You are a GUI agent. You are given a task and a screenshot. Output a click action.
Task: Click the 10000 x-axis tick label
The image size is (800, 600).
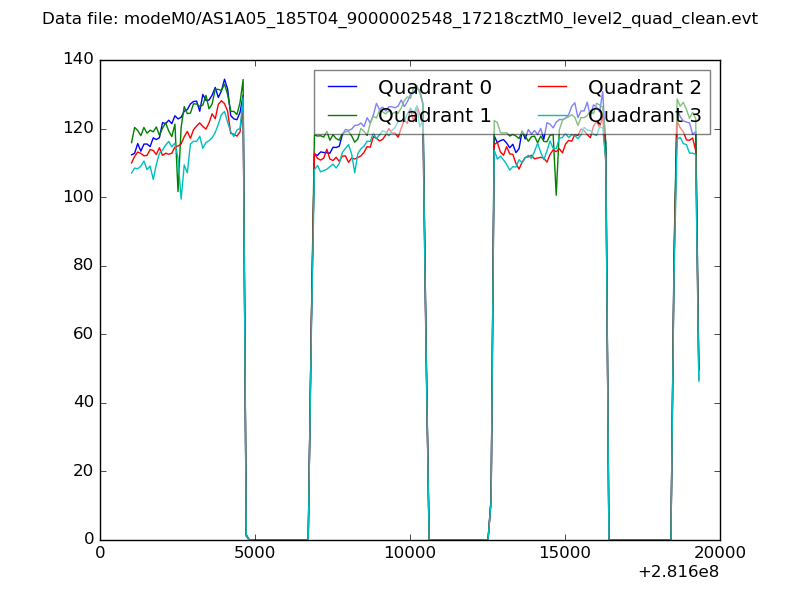410,553
